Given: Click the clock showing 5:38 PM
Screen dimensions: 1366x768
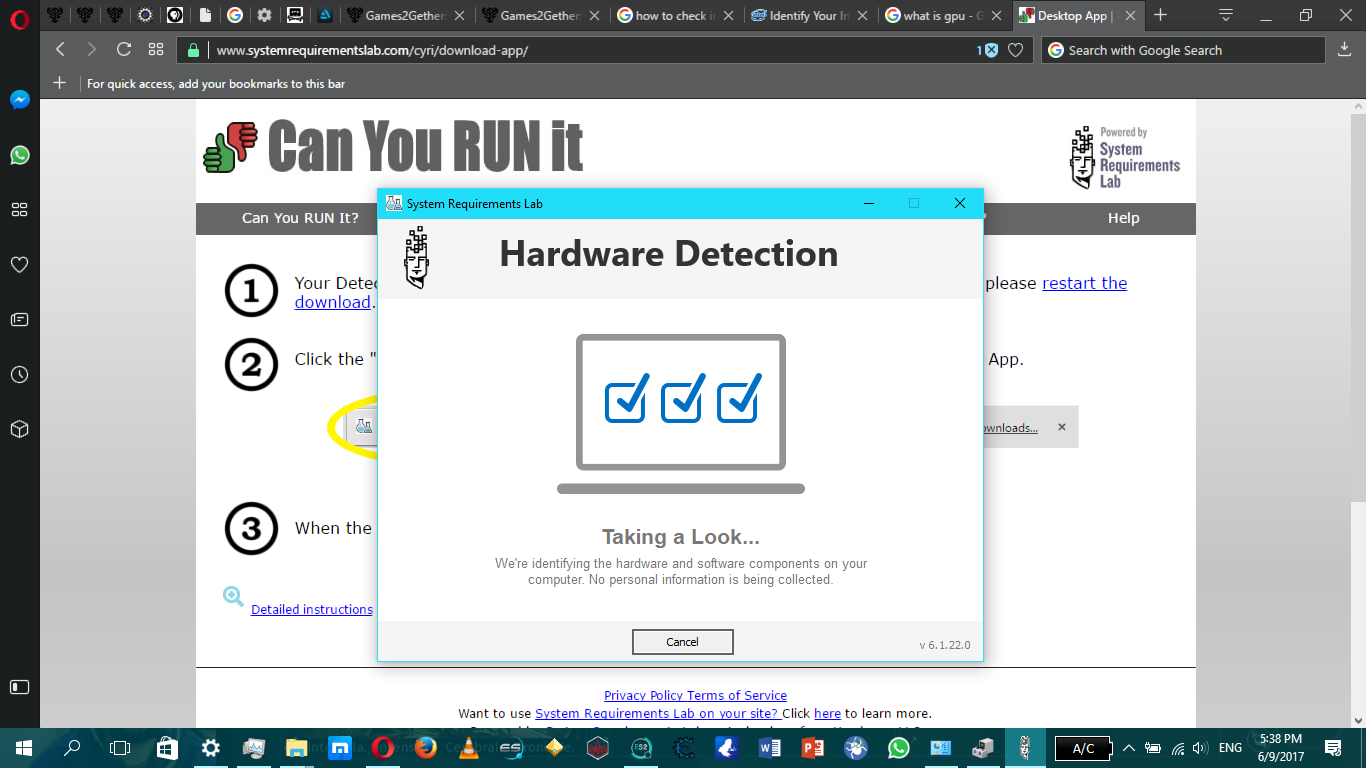Looking at the screenshot, I should point(1281,747).
